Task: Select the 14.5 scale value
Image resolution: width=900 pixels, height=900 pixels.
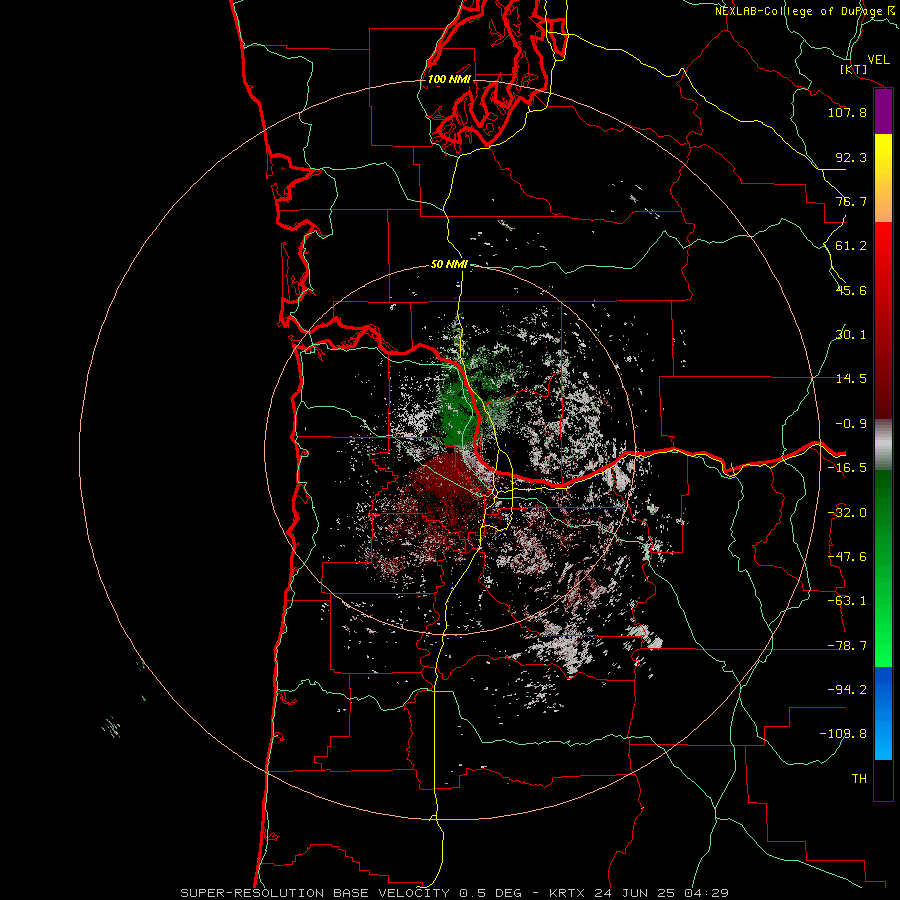Action: click(x=851, y=379)
